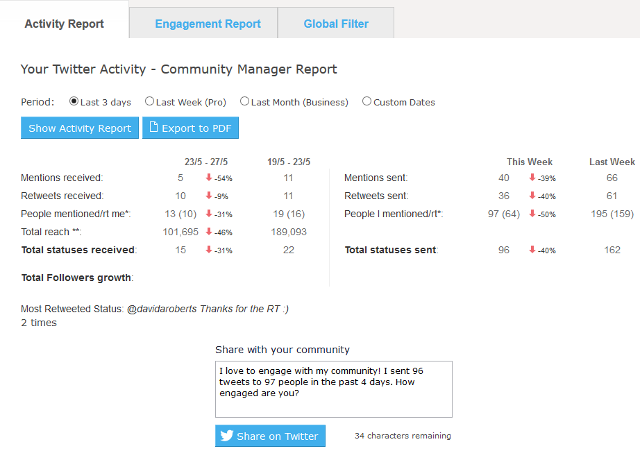
Task: Click the '19 (16)' people mentioned value
Action: click(289, 213)
